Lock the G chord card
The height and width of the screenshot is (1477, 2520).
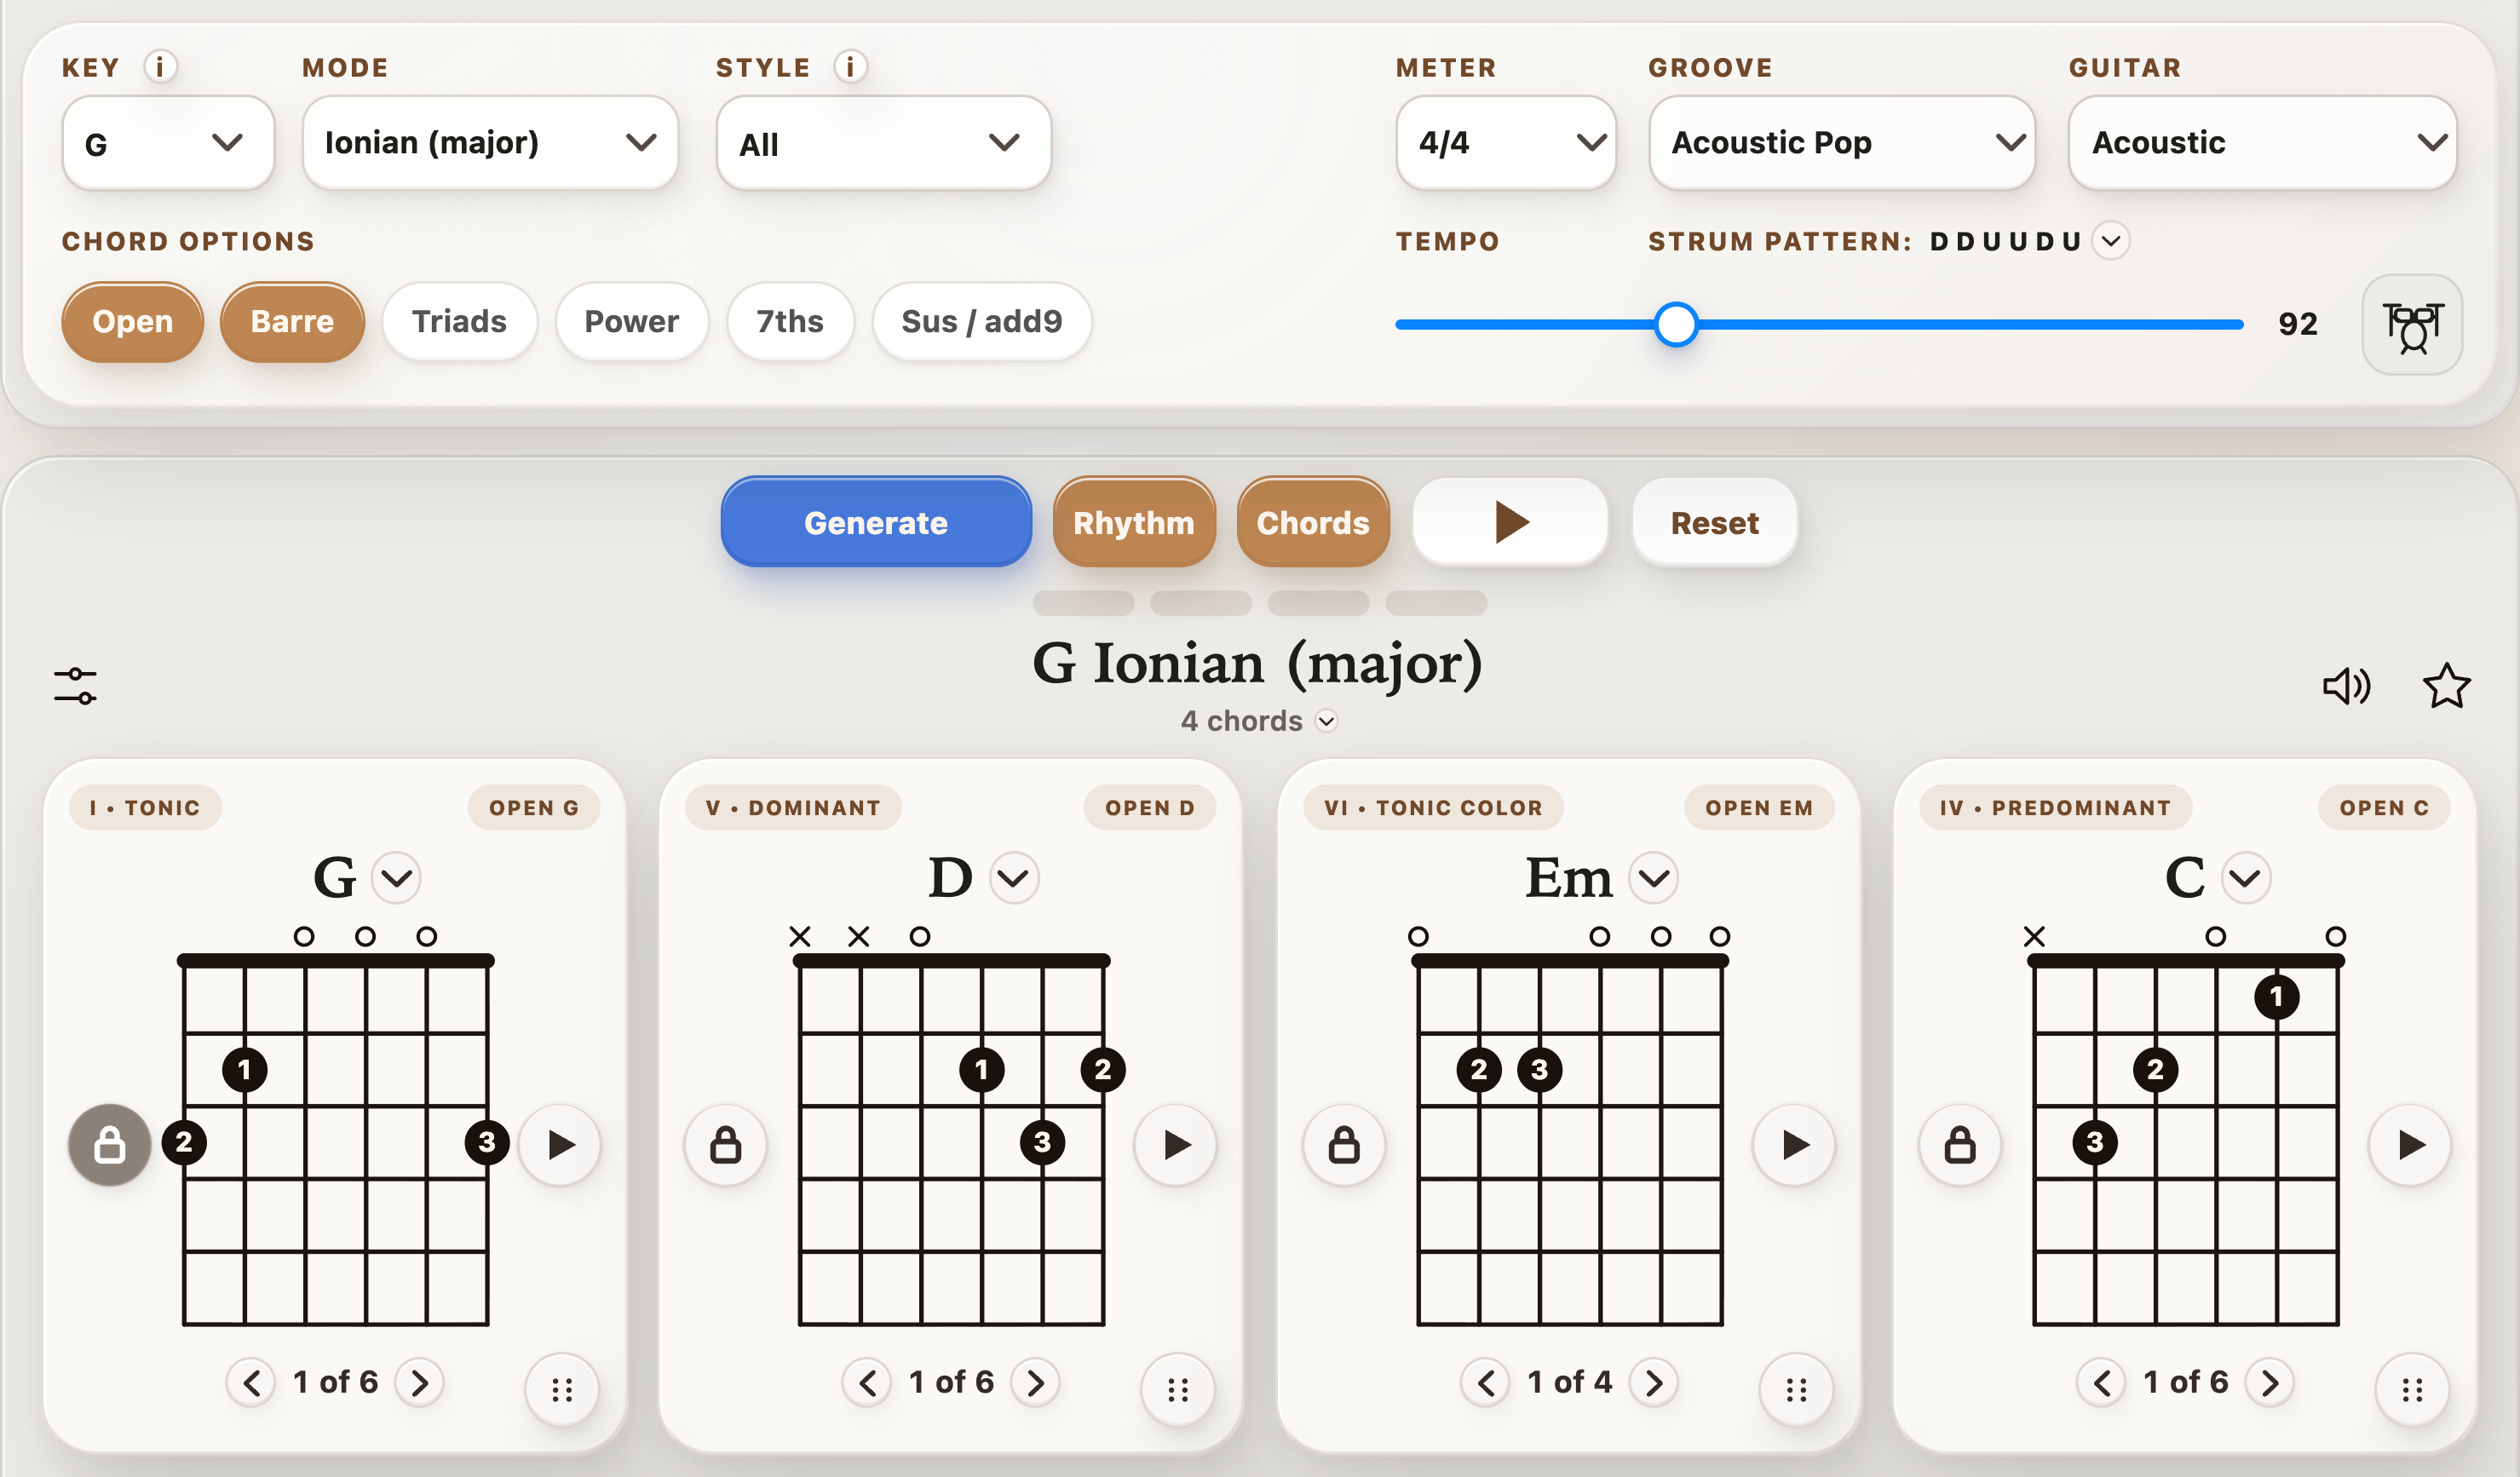pyautogui.click(x=109, y=1144)
